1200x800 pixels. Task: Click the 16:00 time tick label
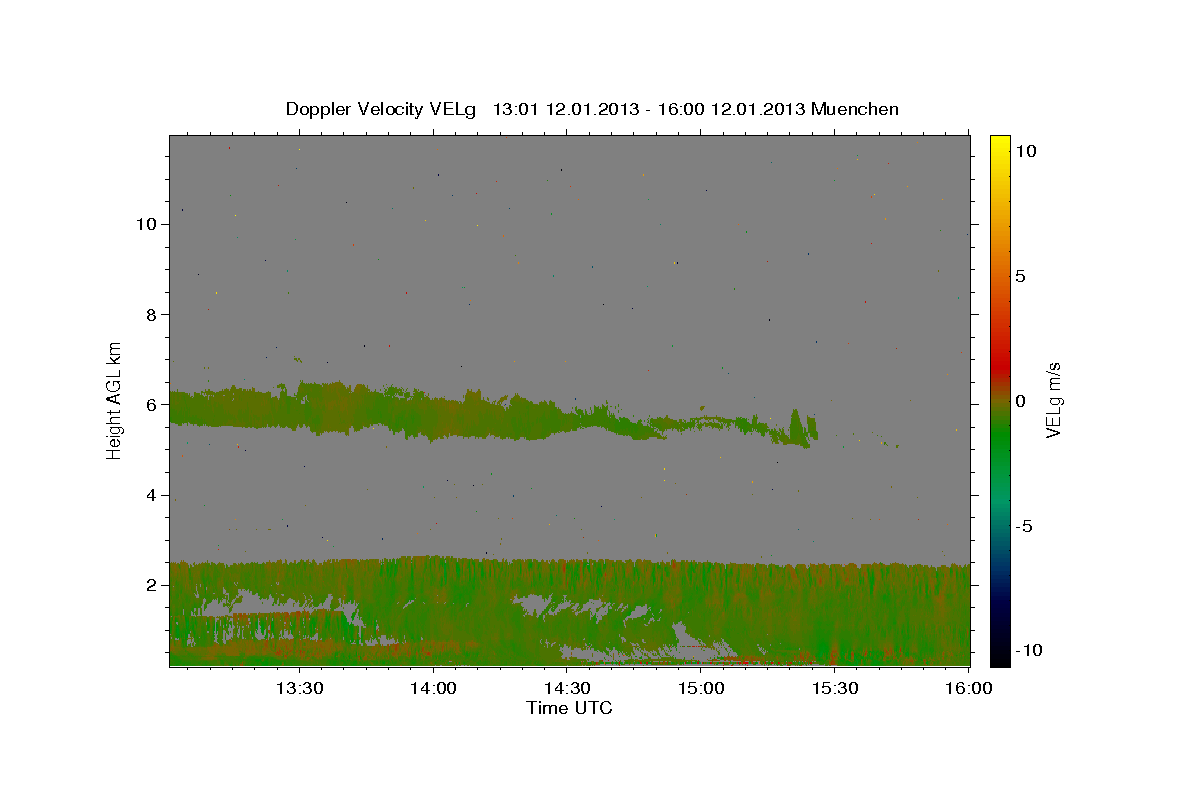click(968, 688)
